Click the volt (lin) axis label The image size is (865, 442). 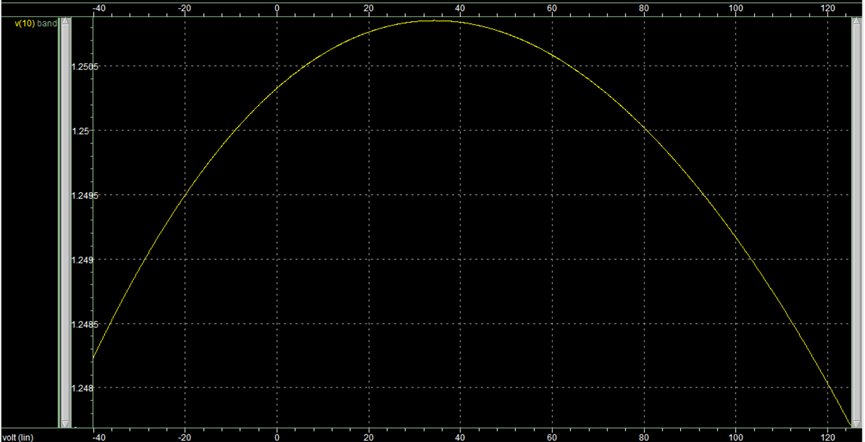point(17,438)
